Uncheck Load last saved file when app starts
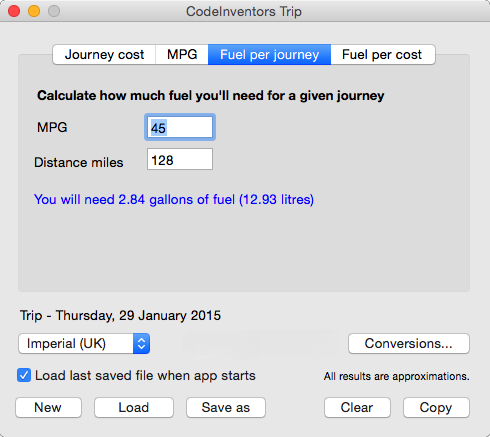 coord(24,375)
